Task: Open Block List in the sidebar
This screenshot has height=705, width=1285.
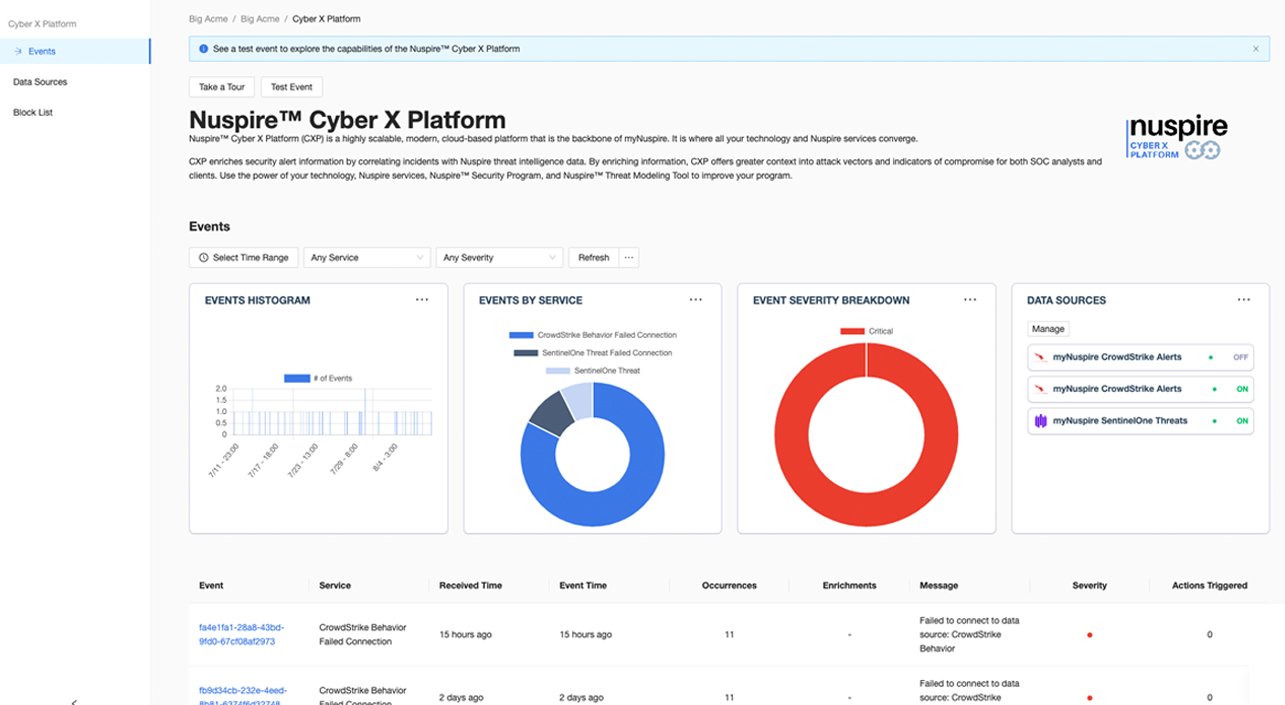Action: 33,112
